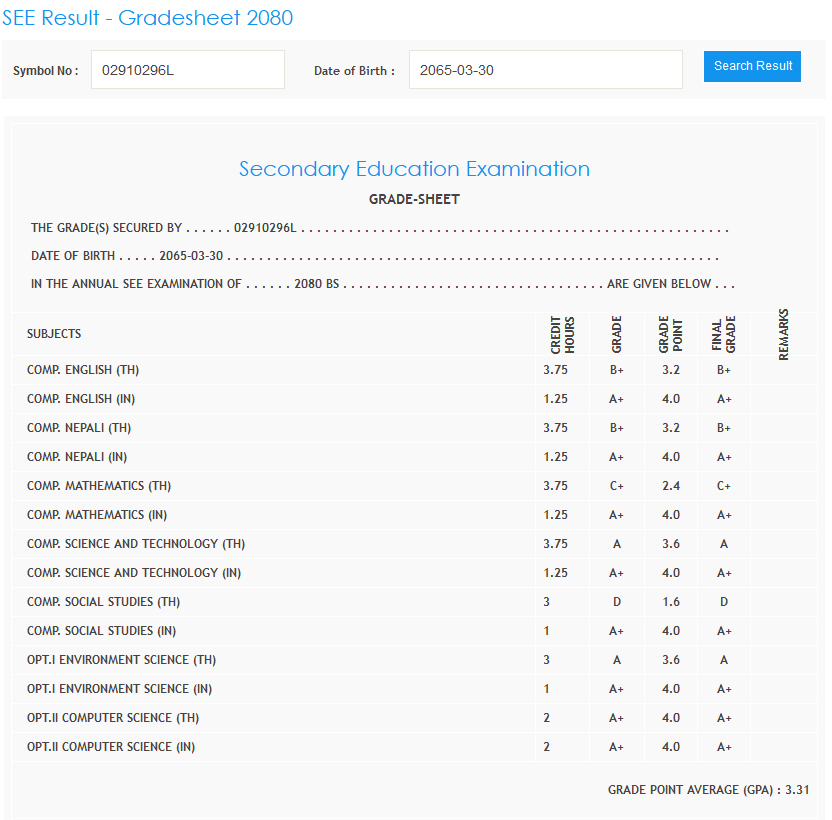Click the Date of Birth input field

pyautogui.click(x=545, y=70)
